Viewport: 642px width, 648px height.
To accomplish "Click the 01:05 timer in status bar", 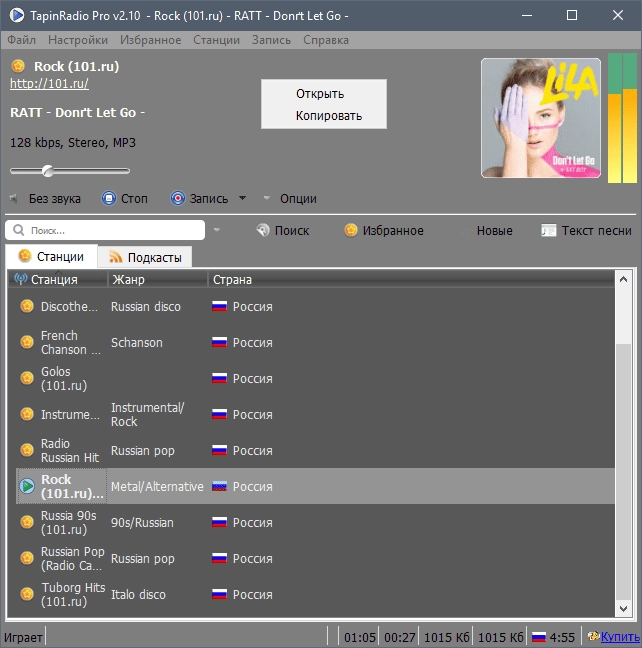I will point(360,637).
